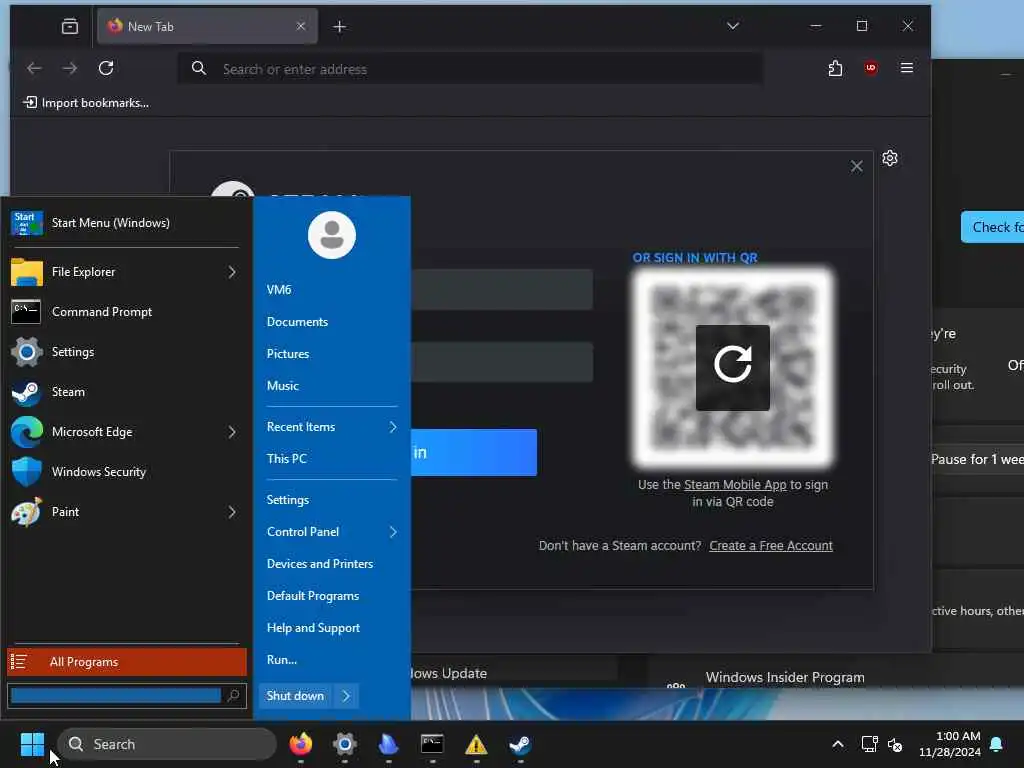Open Music from start menu
Screen dimensions: 1024x768
283,385
